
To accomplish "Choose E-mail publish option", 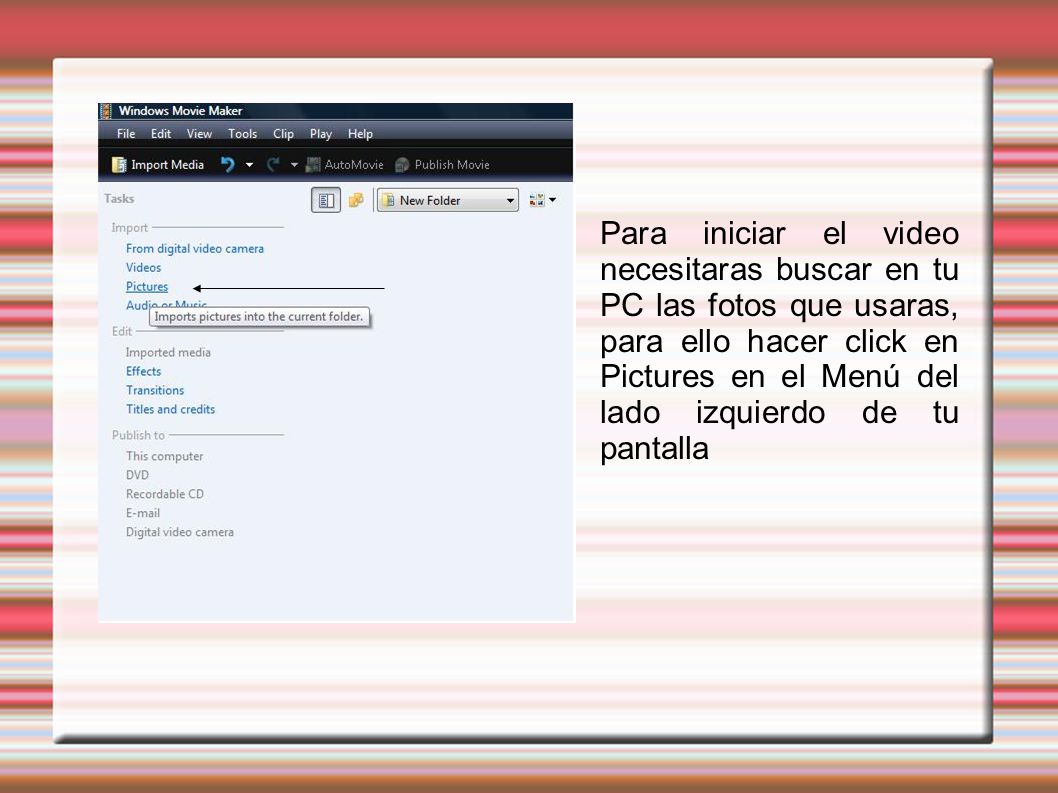I will click(x=142, y=513).
